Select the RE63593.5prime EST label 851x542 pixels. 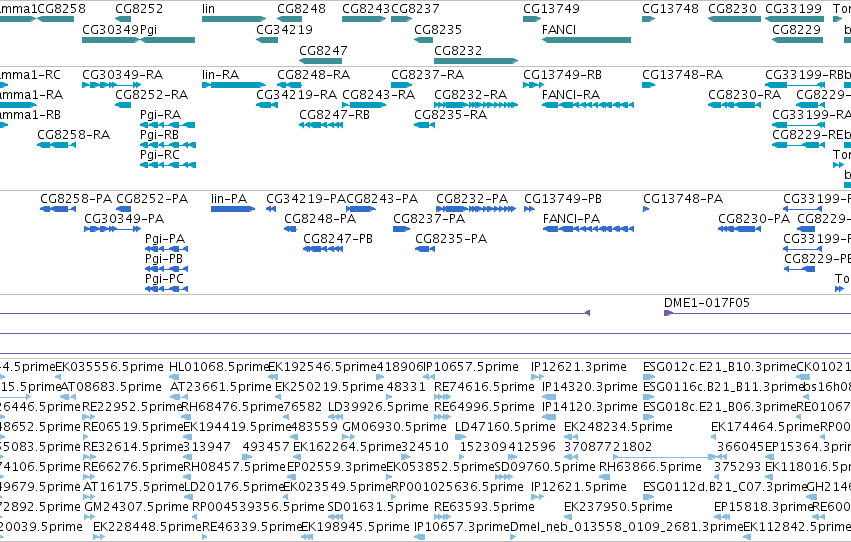click(x=484, y=507)
